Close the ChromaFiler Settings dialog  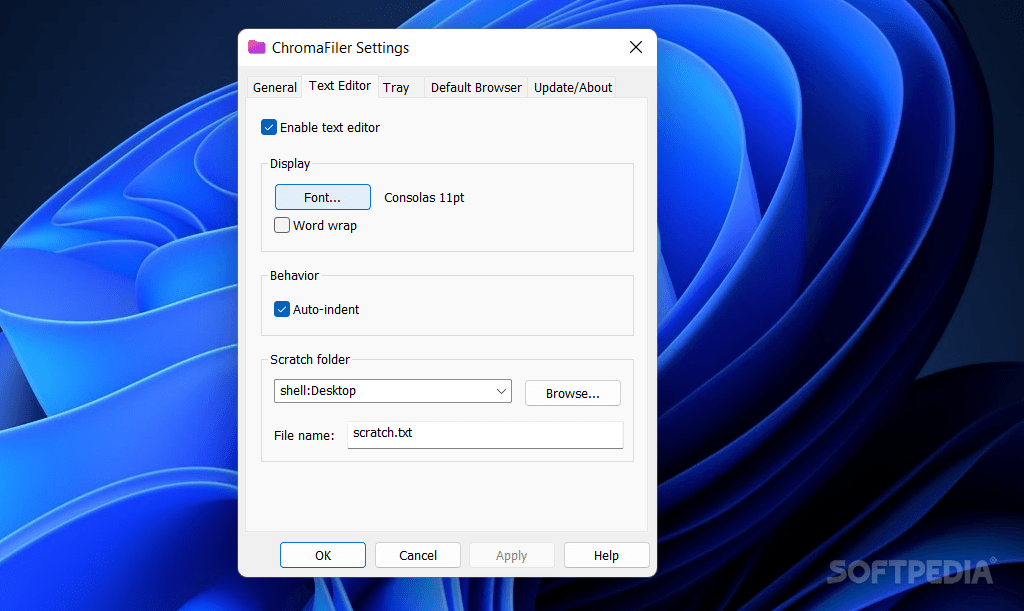tap(635, 47)
